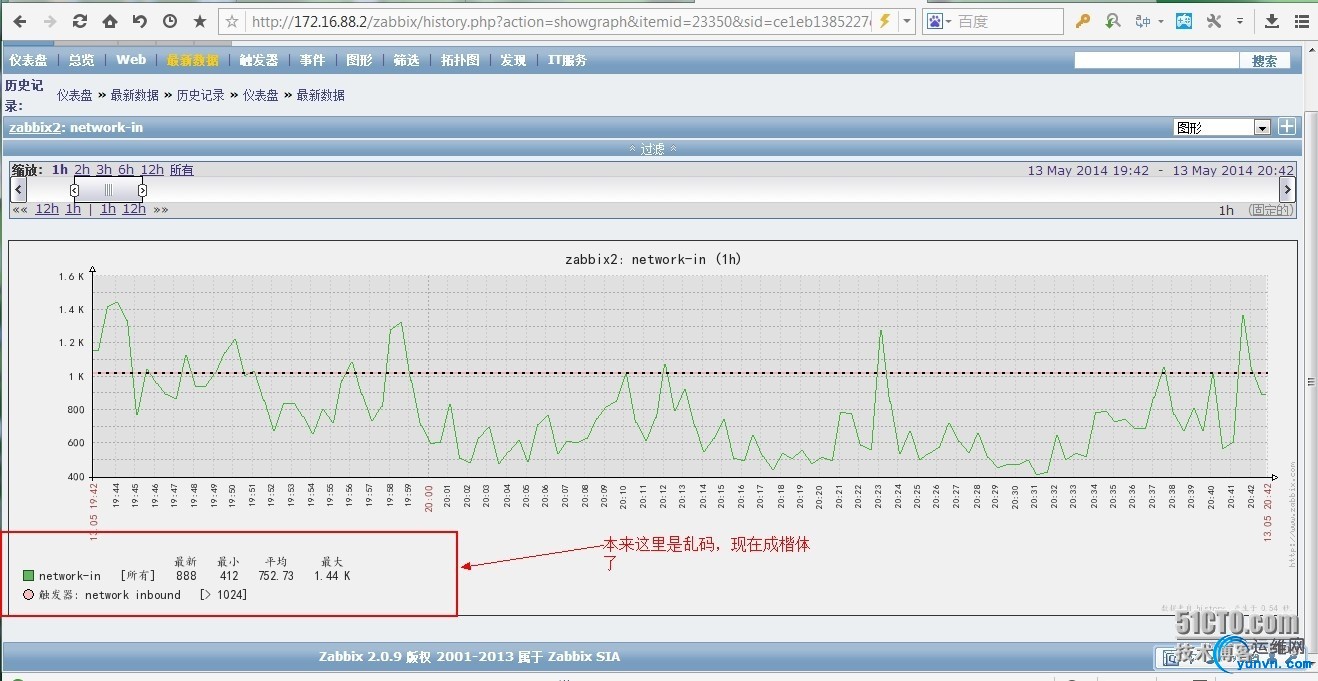Go forward in browser history
This screenshot has height=681, width=1318.
point(49,21)
